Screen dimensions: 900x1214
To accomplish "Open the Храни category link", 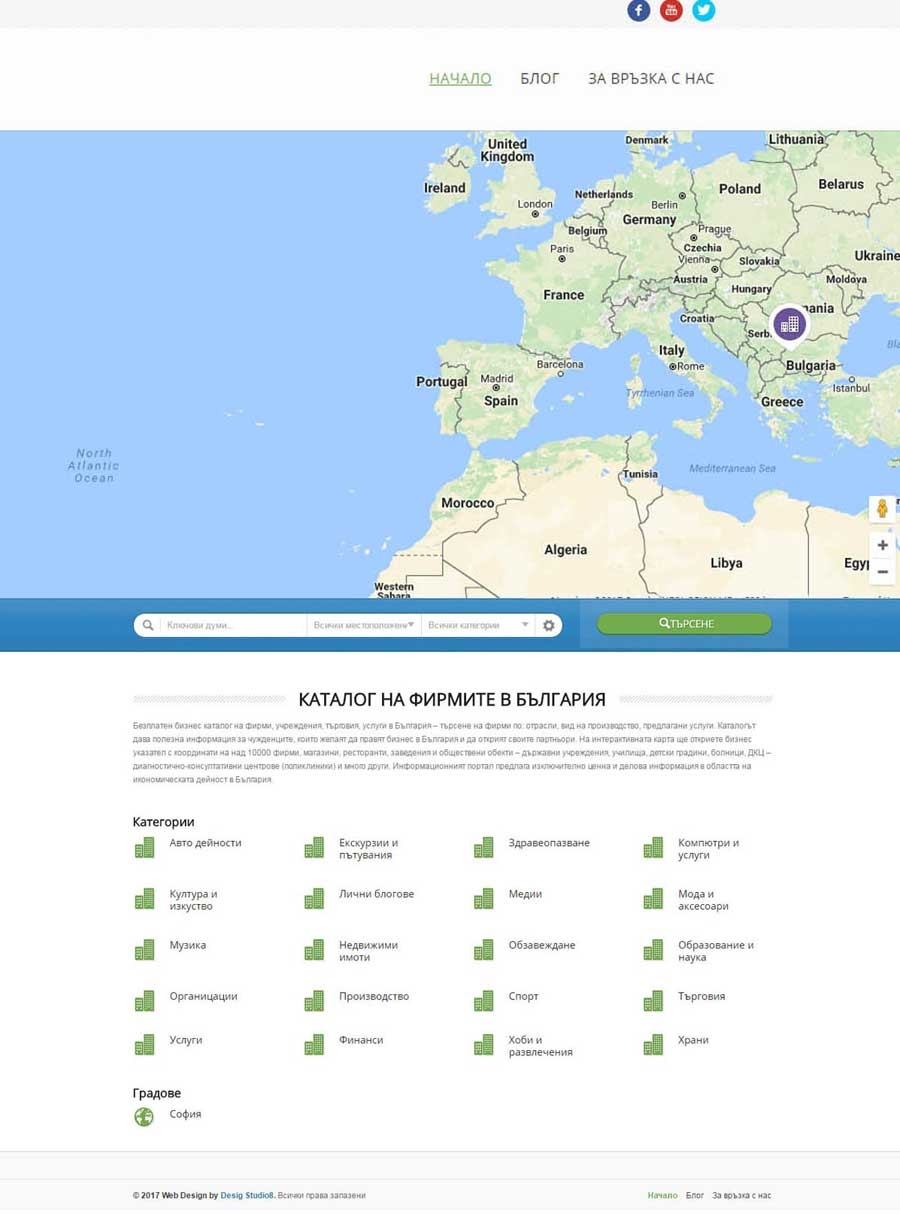I will (x=693, y=1040).
